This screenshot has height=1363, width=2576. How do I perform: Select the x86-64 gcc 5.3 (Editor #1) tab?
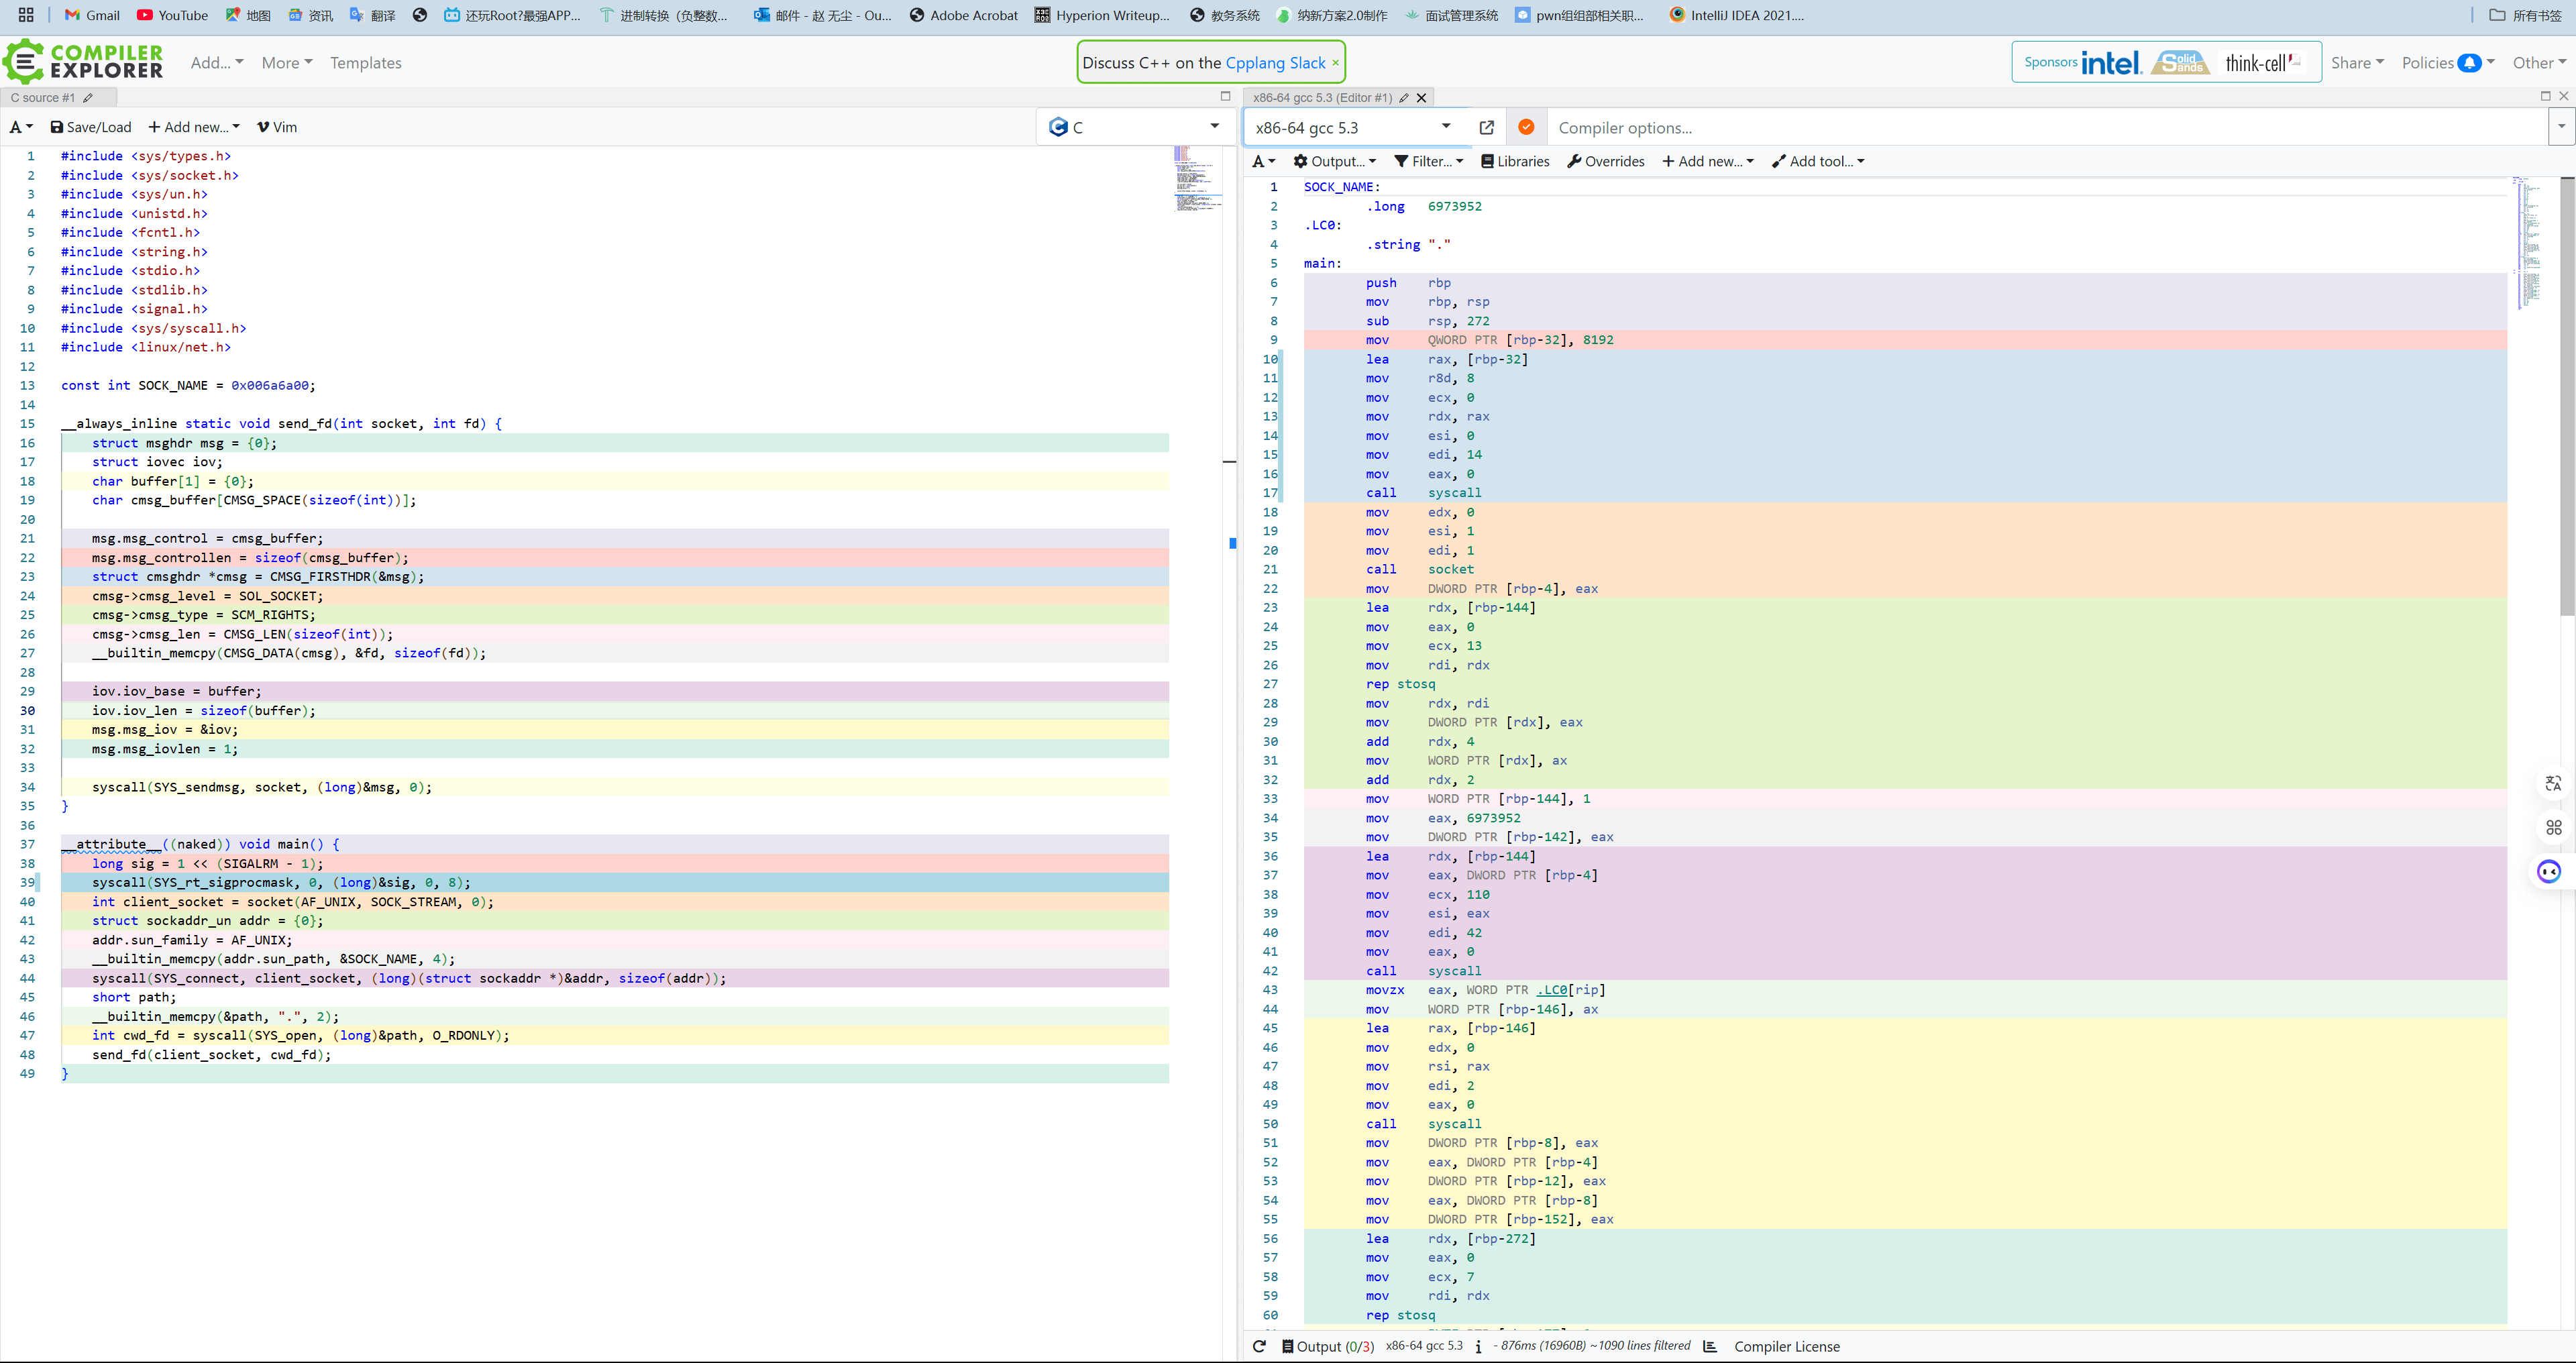coord(1322,97)
